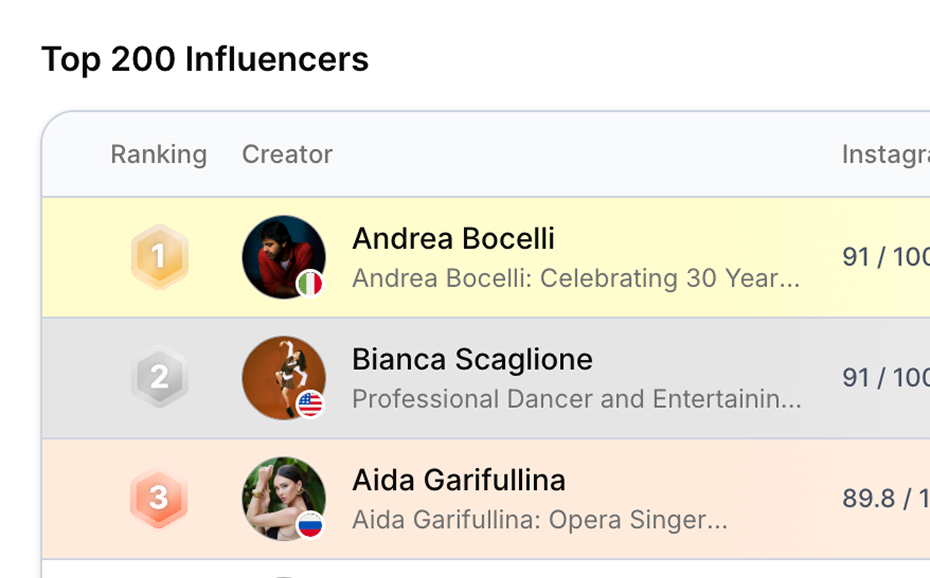Click the Italian flag icon
This screenshot has width=930, height=578.
coord(310,284)
